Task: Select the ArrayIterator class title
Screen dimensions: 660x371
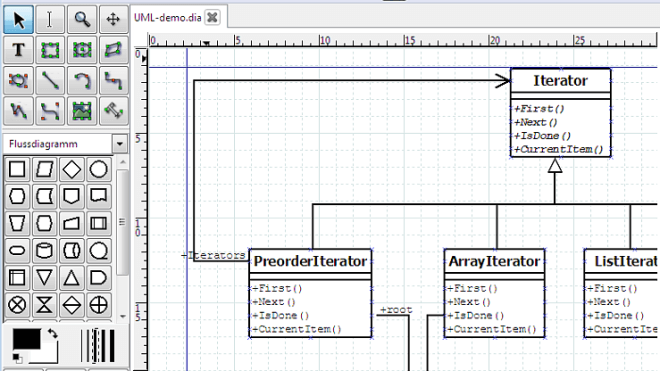Action: (x=494, y=261)
